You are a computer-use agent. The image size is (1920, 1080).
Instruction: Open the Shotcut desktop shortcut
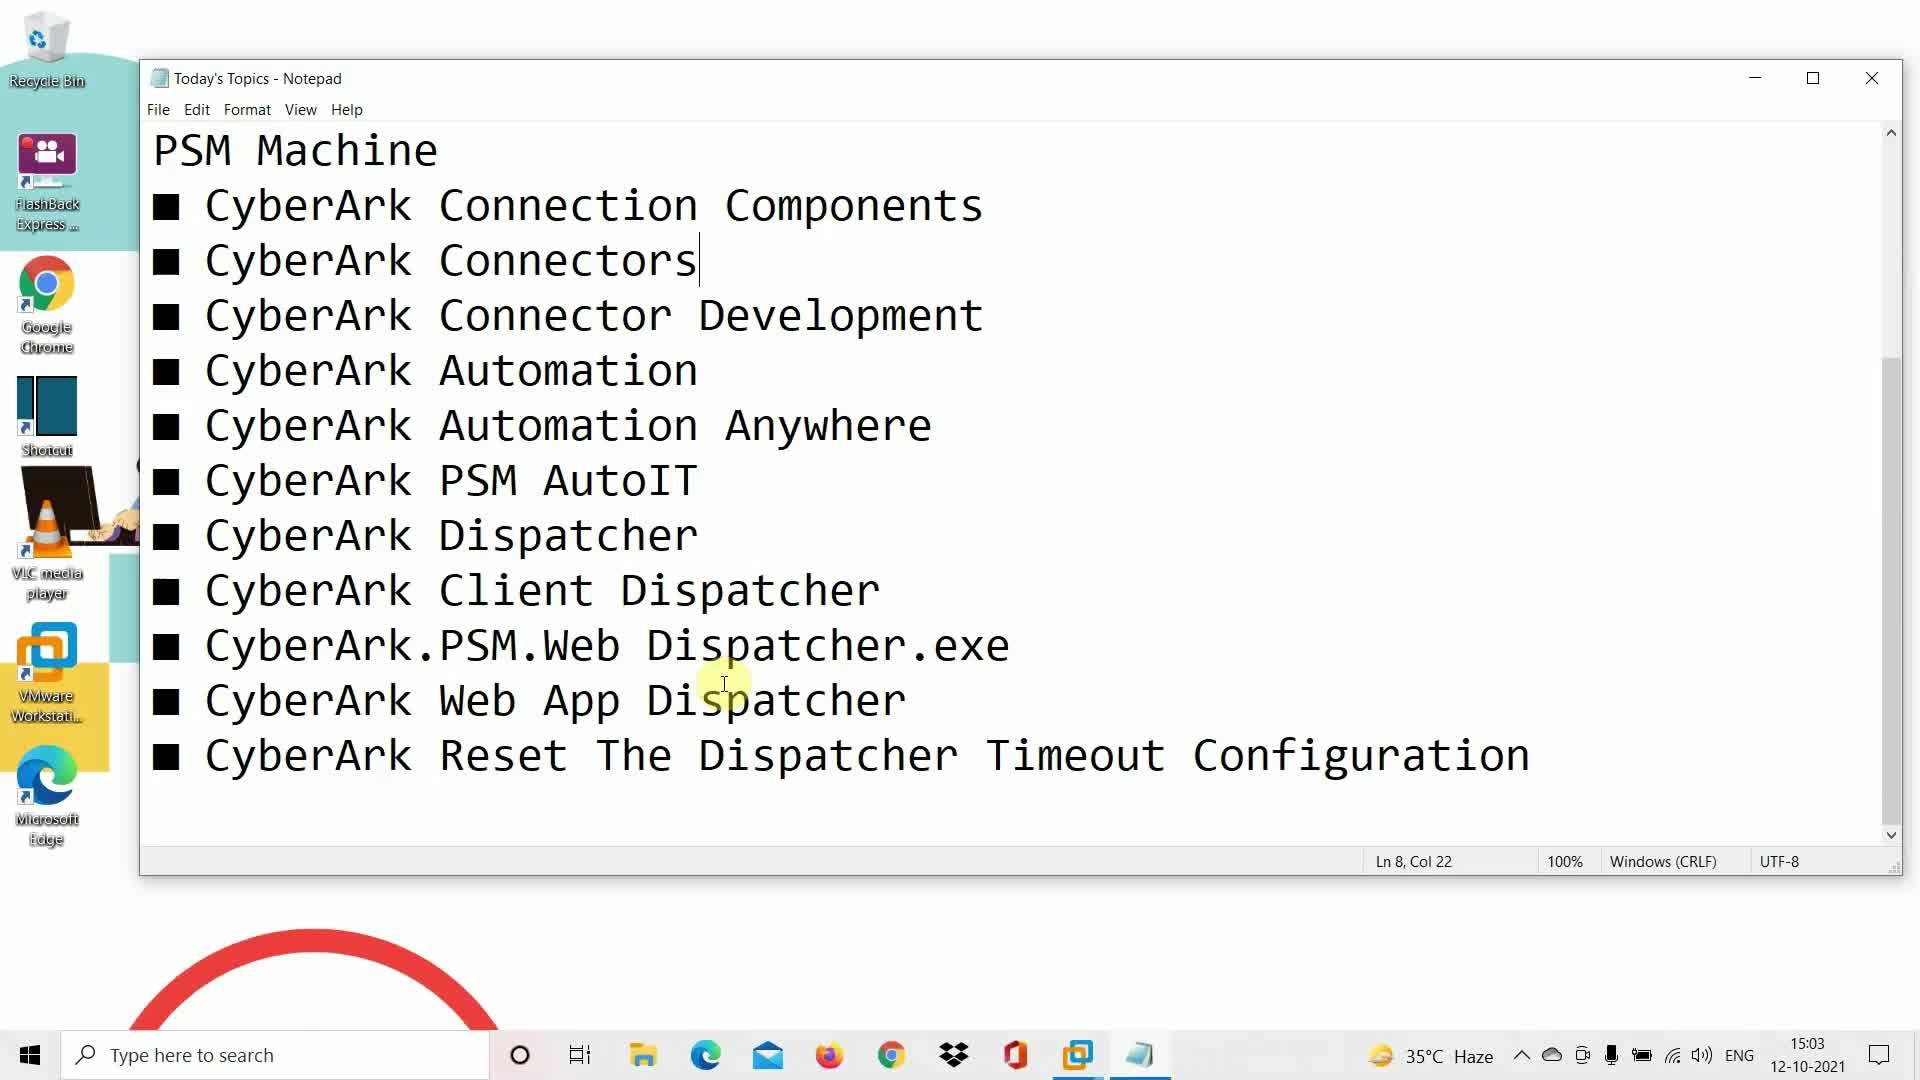47,417
